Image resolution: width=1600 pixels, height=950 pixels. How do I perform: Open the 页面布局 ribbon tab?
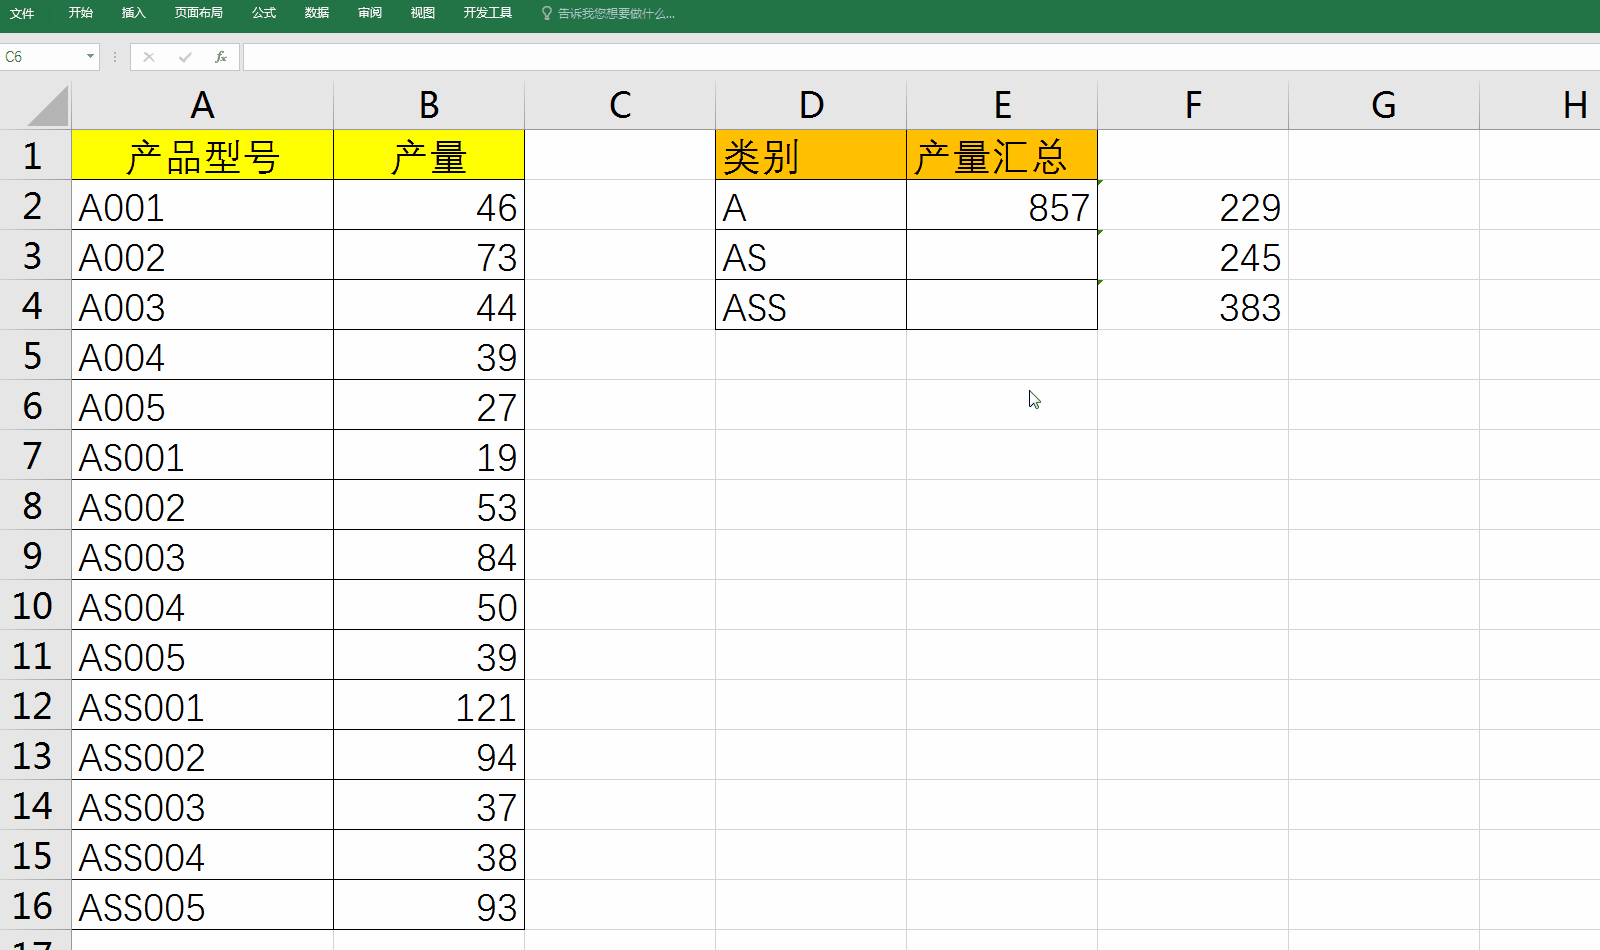coord(199,13)
